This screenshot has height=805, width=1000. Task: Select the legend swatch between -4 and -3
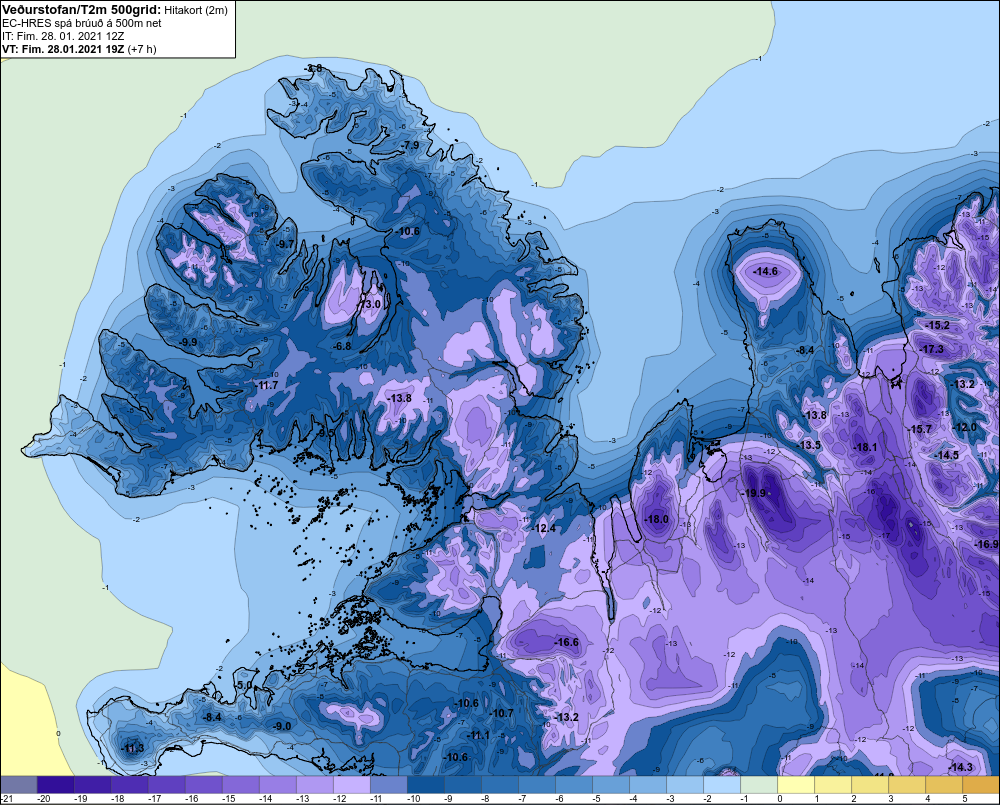tap(647, 785)
